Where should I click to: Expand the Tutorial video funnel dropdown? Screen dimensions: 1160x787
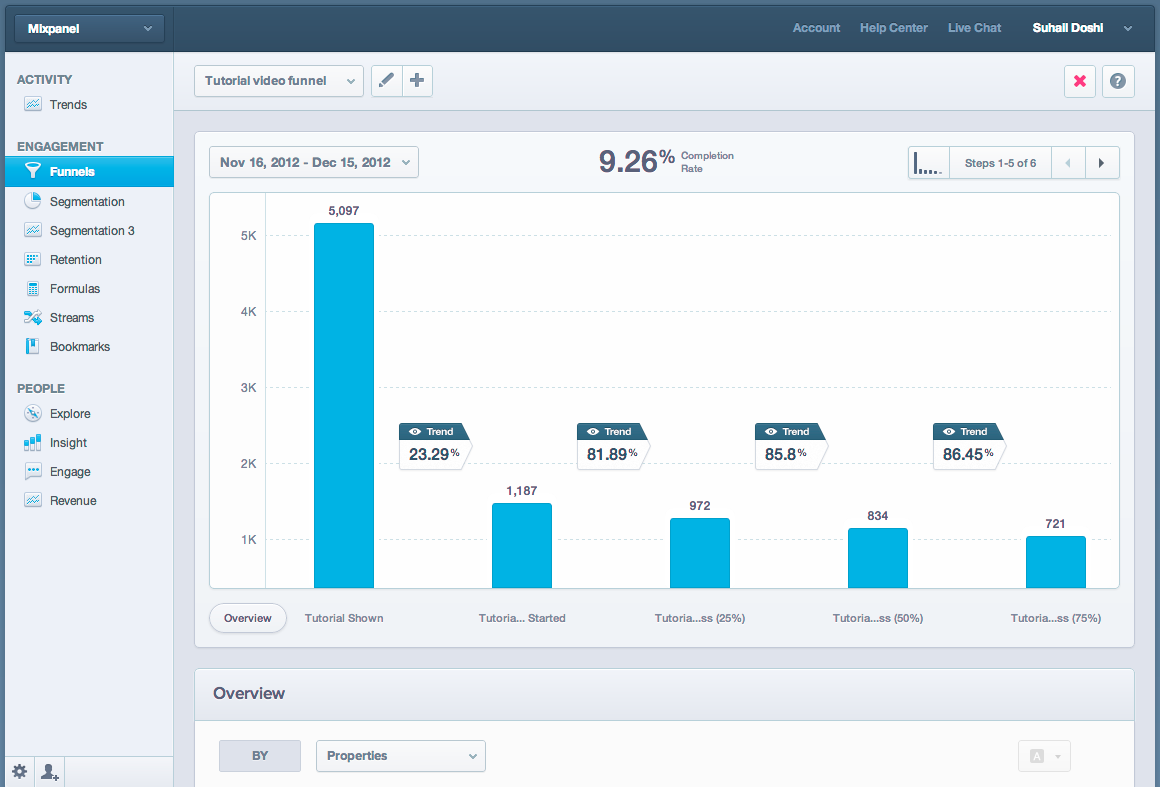click(x=279, y=81)
